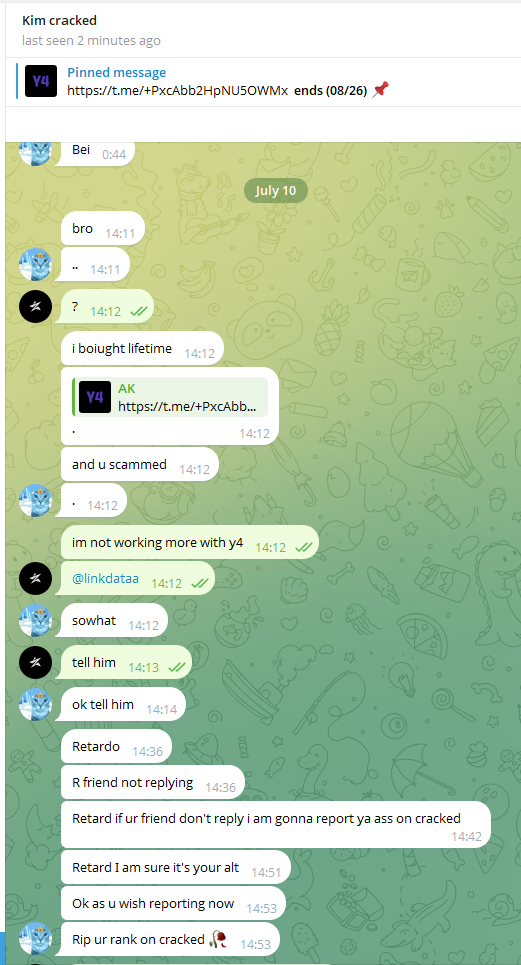Click the Y4 thumbnail in AK link preview

tap(95, 397)
